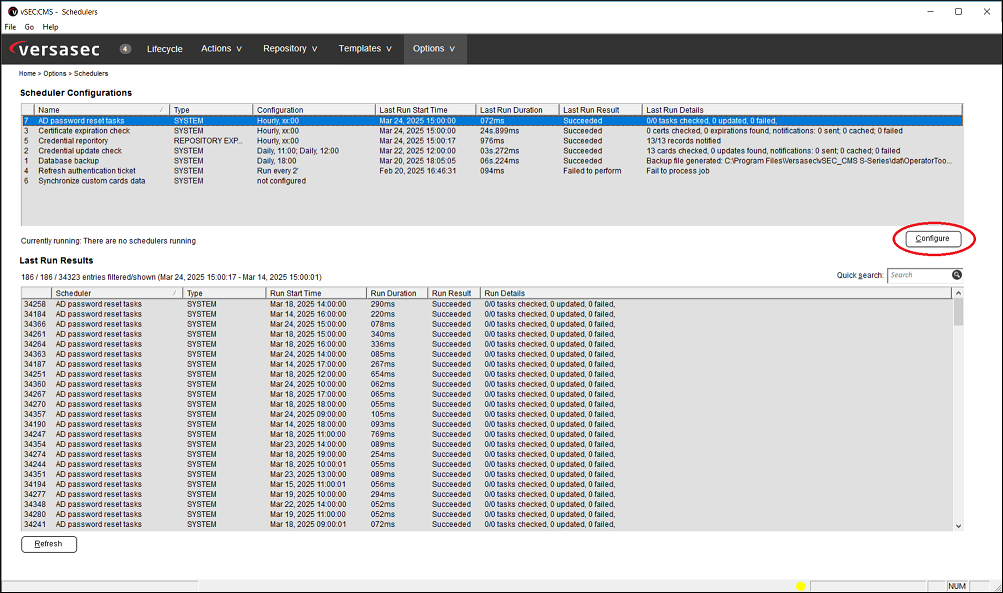Click the Mar 22, 2025 14:00:00 start time
Viewport: 1003px width, 593px height.
308,504
